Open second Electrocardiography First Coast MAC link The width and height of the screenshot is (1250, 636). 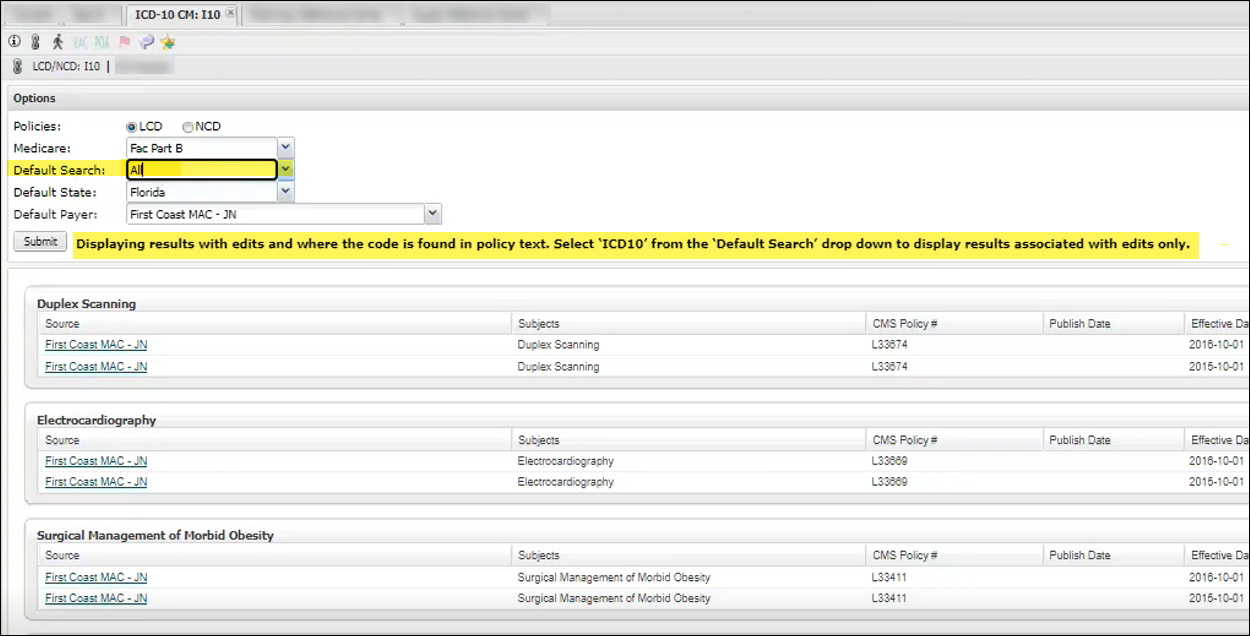click(96, 482)
